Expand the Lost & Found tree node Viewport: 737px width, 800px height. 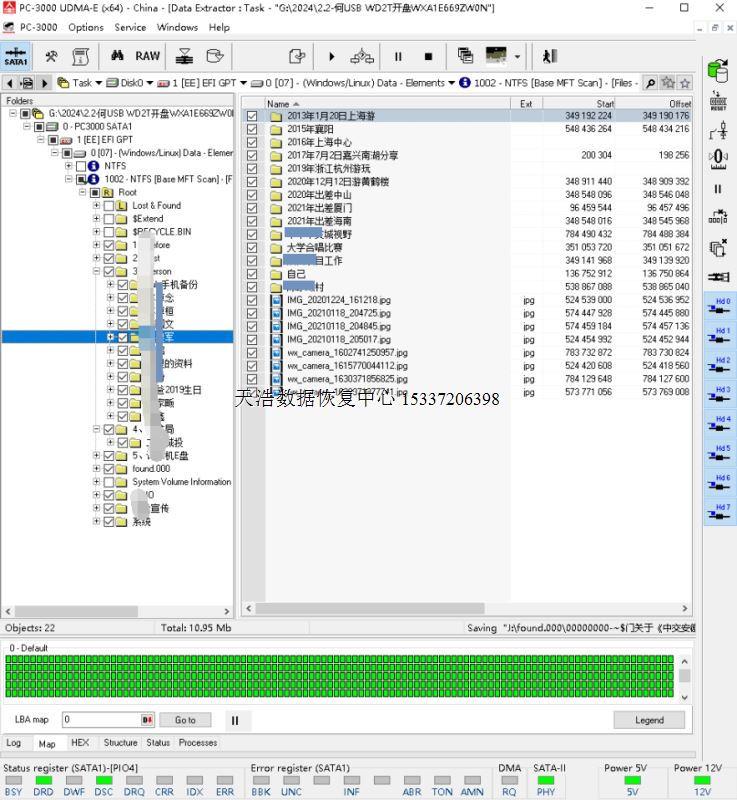(96, 206)
